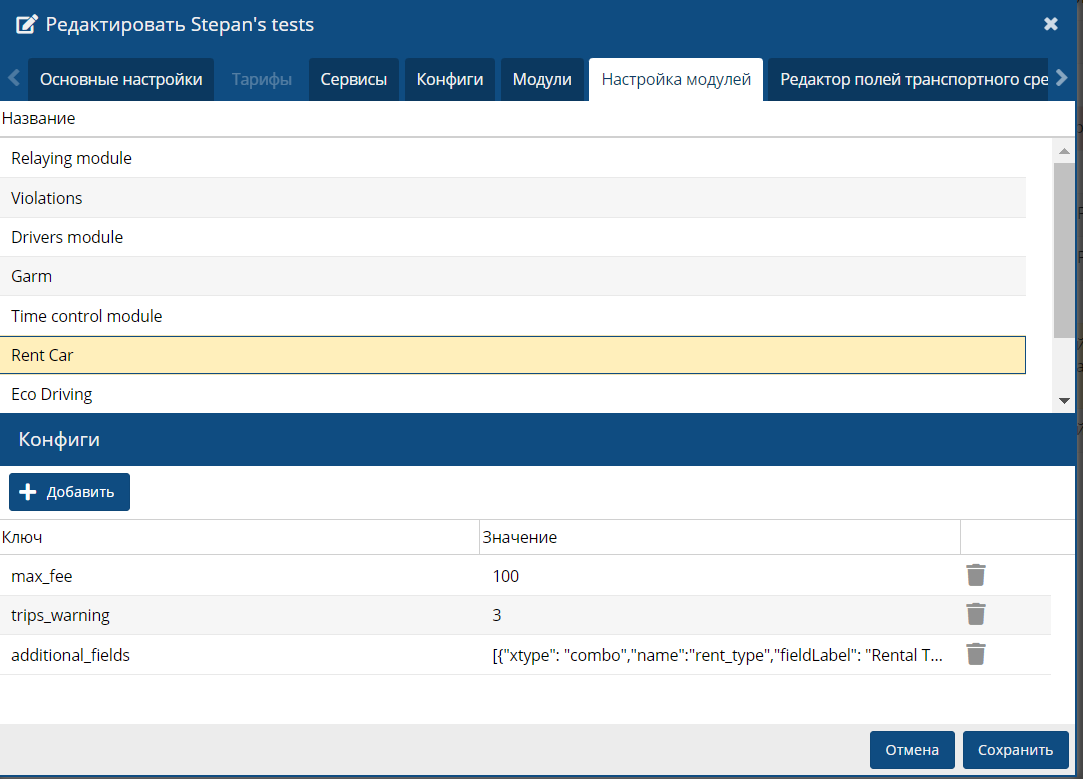This screenshot has width=1083, height=779.
Task: Open the Тарифы tab
Action: [262, 79]
